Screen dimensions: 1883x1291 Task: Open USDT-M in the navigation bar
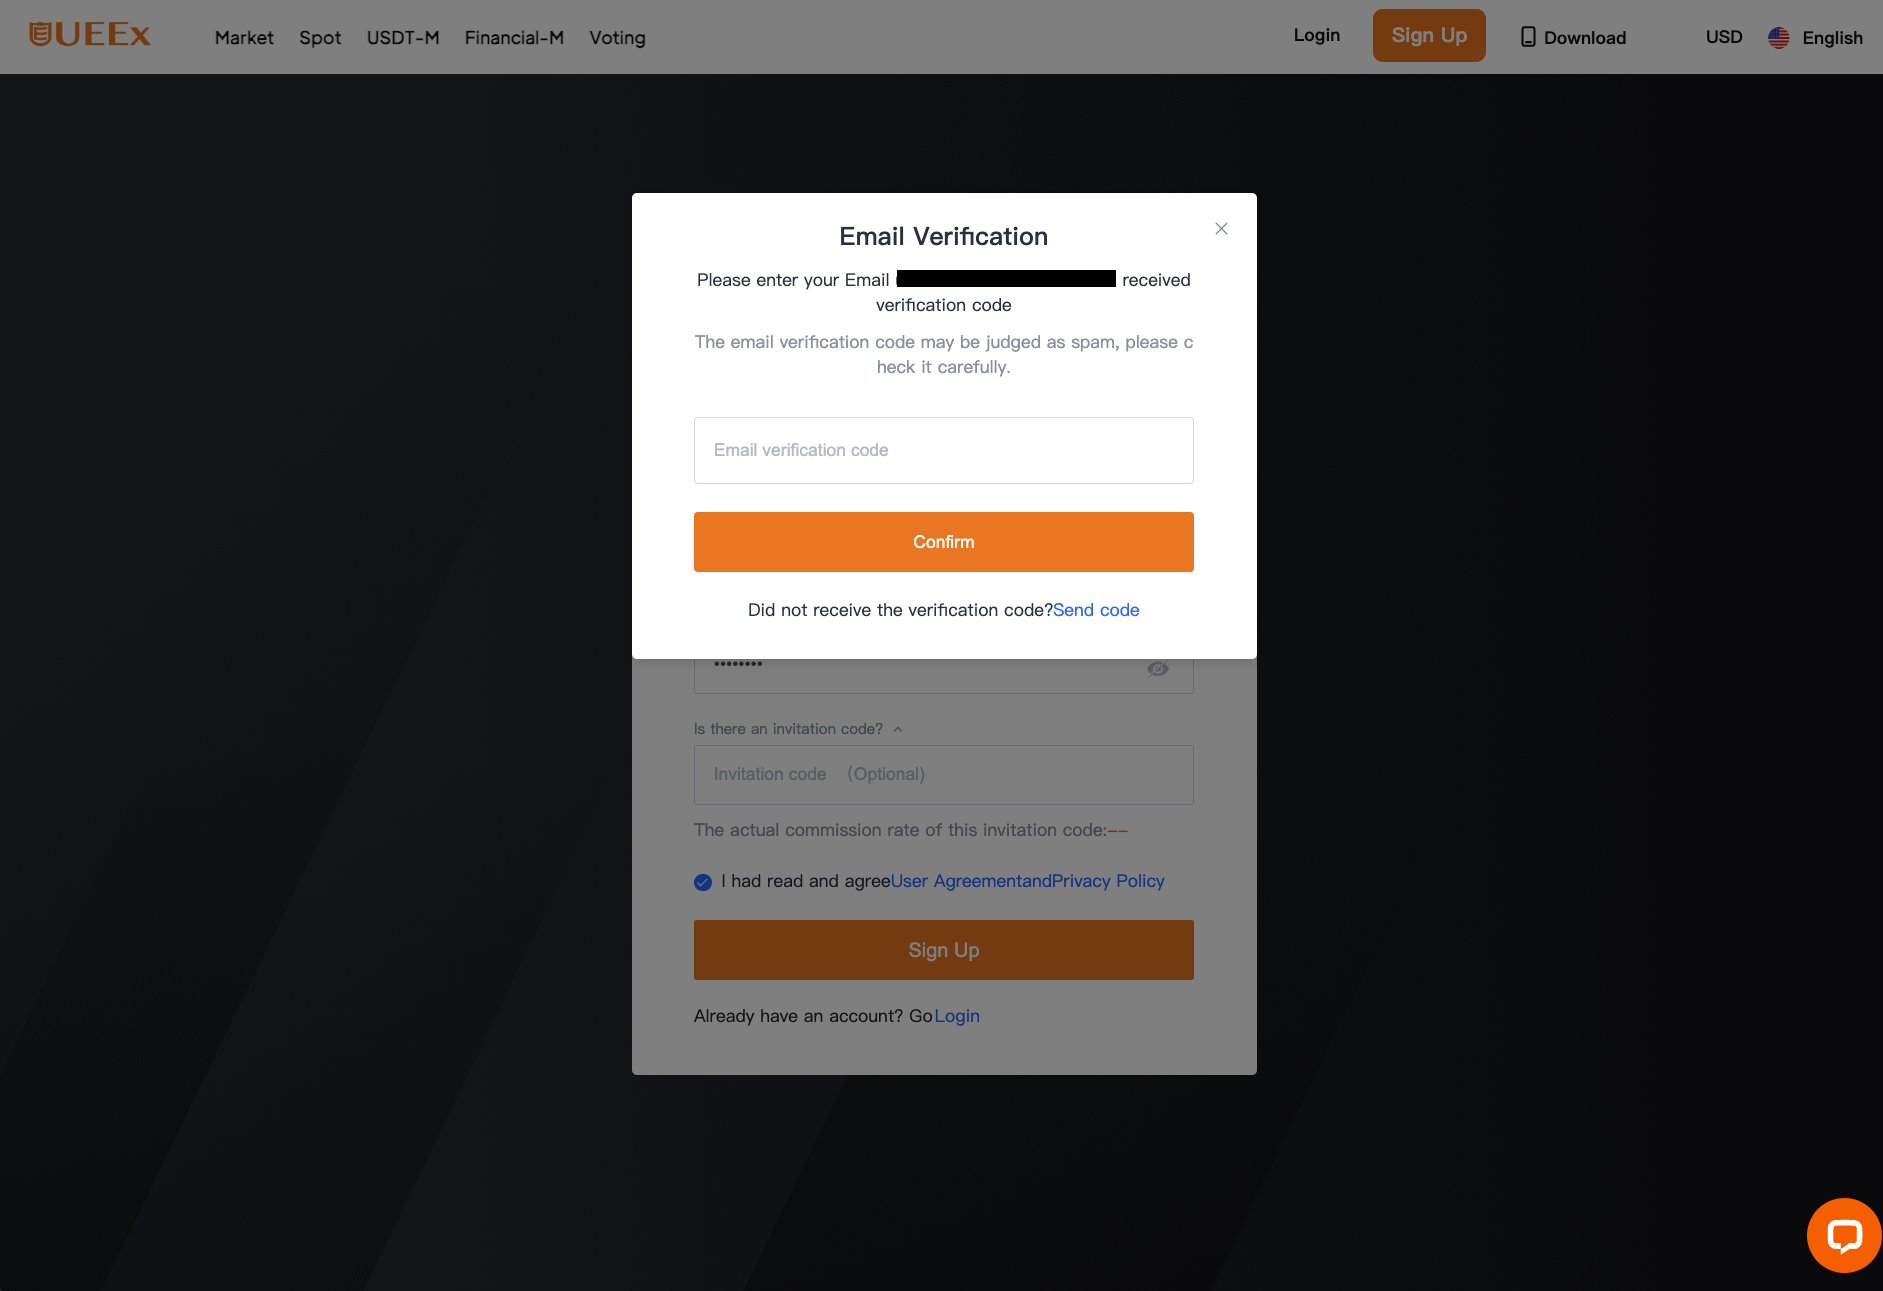pos(403,38)
